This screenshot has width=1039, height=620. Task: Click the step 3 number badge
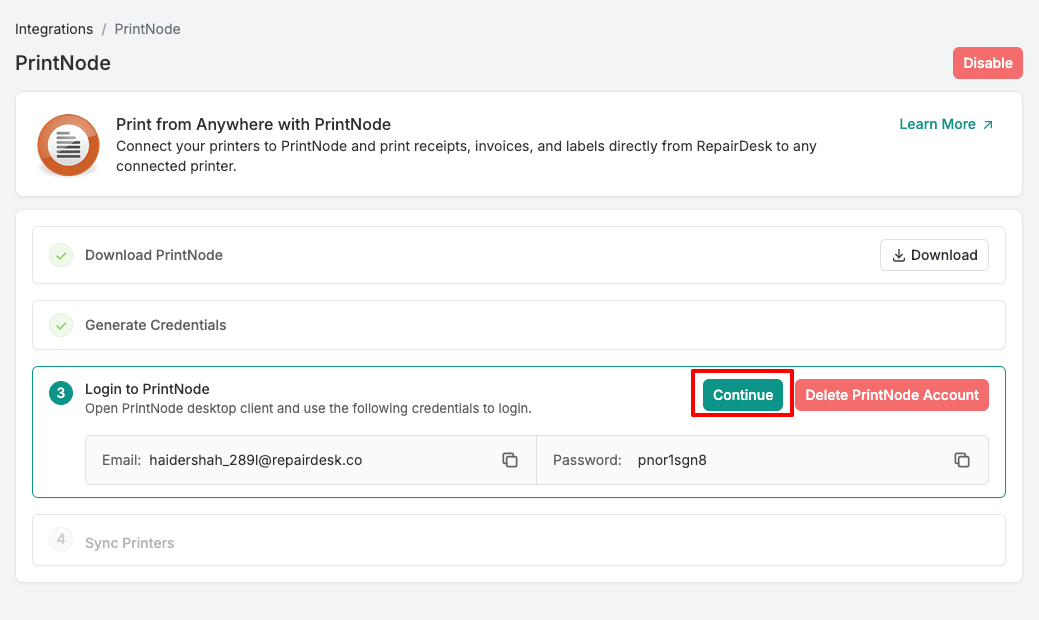click(61, 394)
